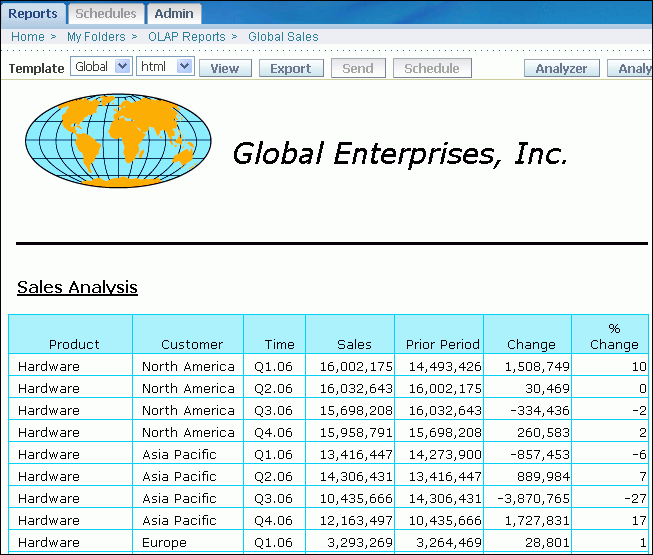Go to Home breadcrumb link
Image resolution: width=653 pixels, height=555 pixels.
coord(28,37)
